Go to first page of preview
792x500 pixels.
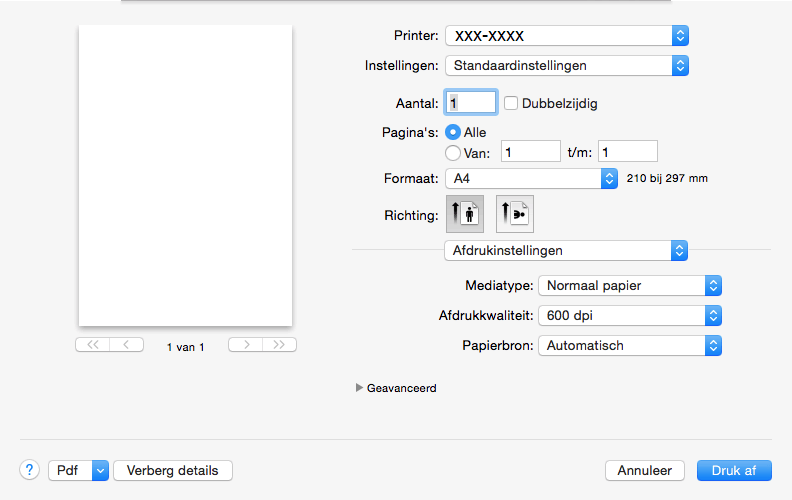[92, 344]
